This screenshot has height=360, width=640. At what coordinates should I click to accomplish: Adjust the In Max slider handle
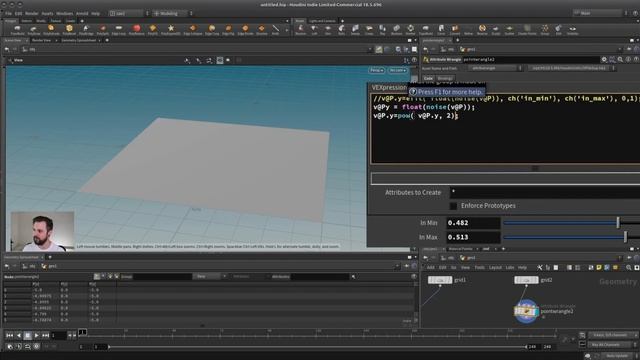coord(625,237)
